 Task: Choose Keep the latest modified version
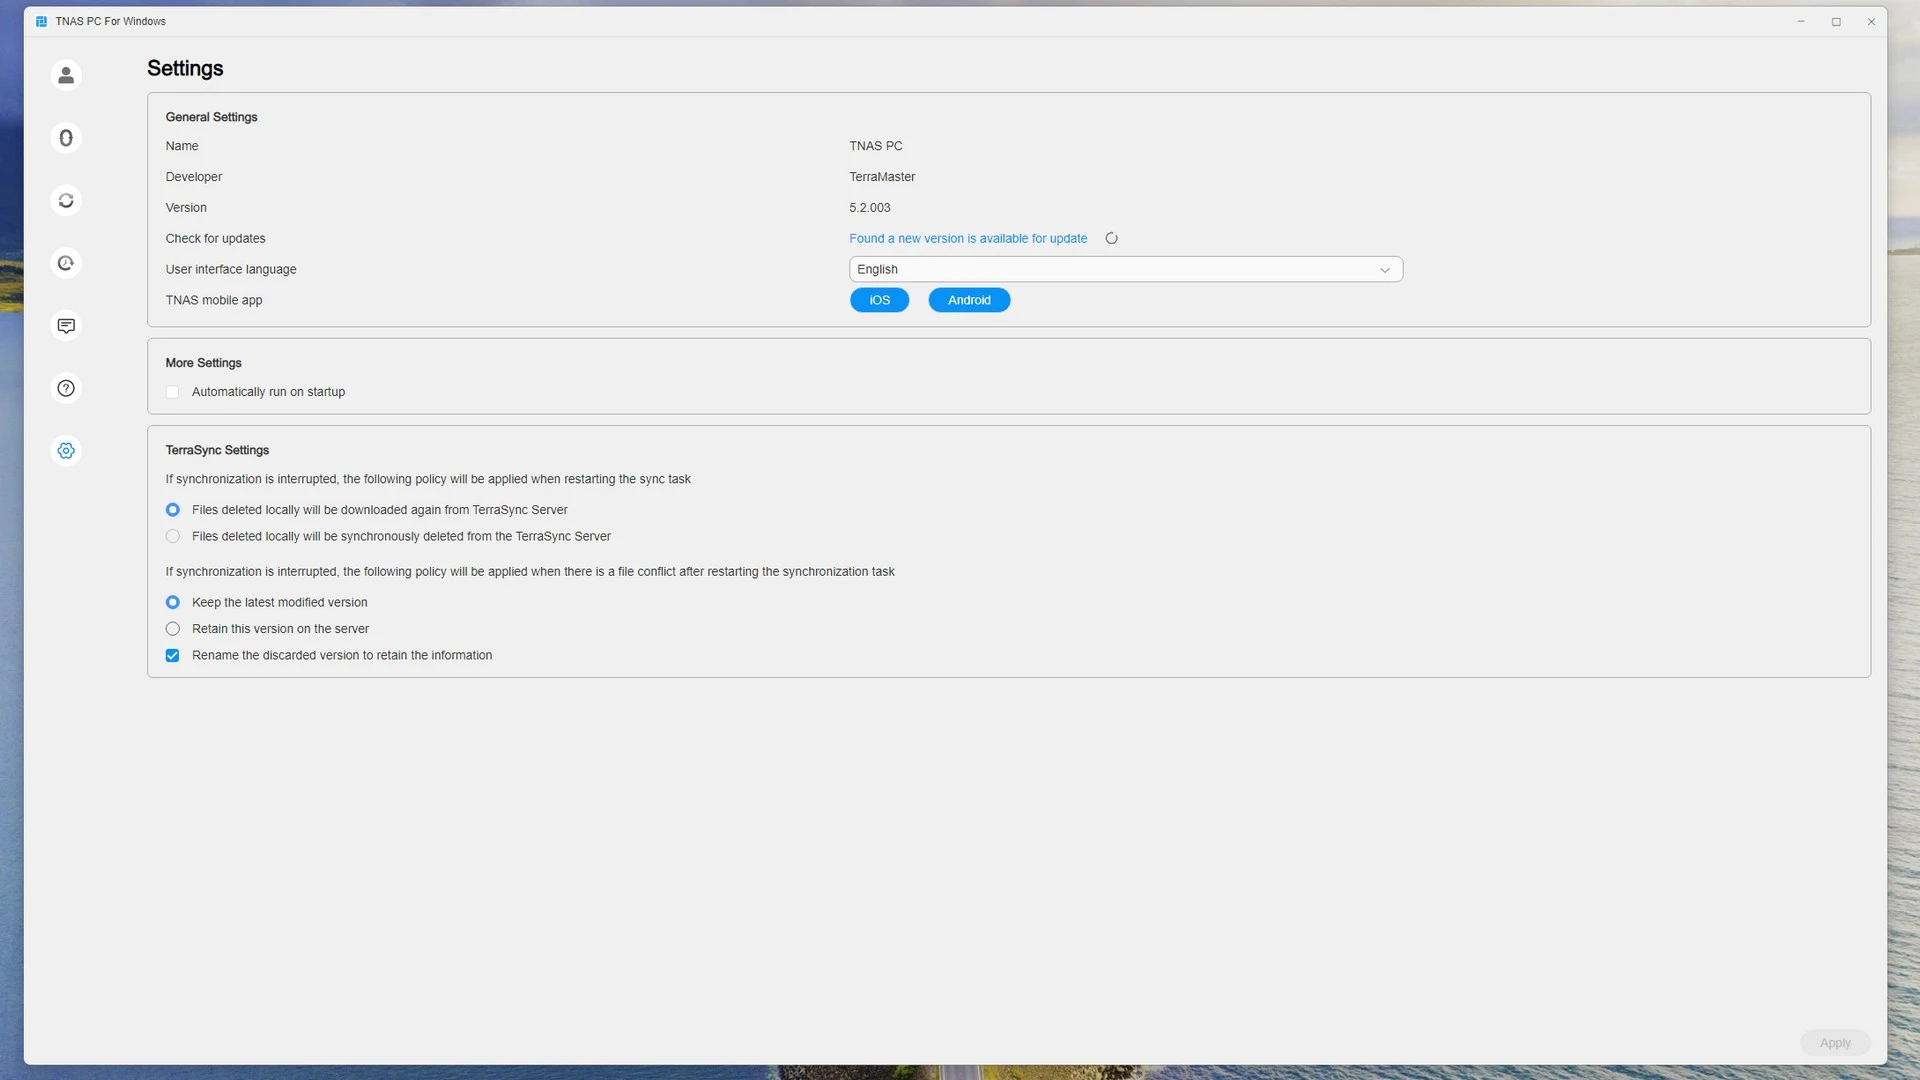(173, 602)
